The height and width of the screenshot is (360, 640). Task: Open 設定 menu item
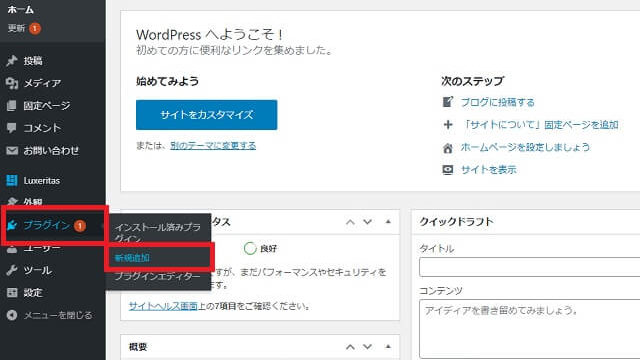tap(33, 293)
